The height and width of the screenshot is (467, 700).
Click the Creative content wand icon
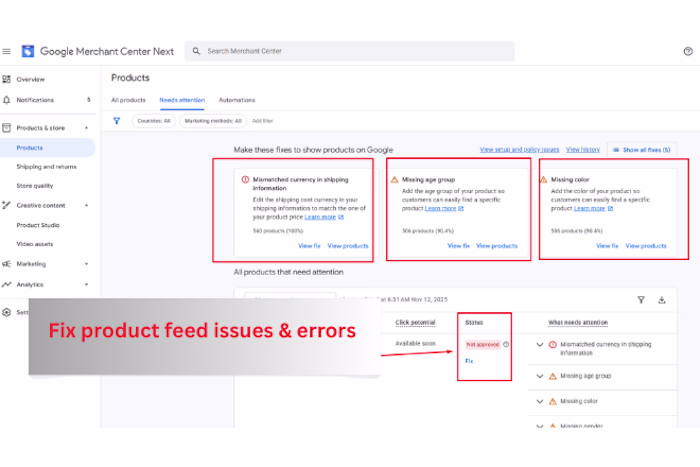coord(6,205)
